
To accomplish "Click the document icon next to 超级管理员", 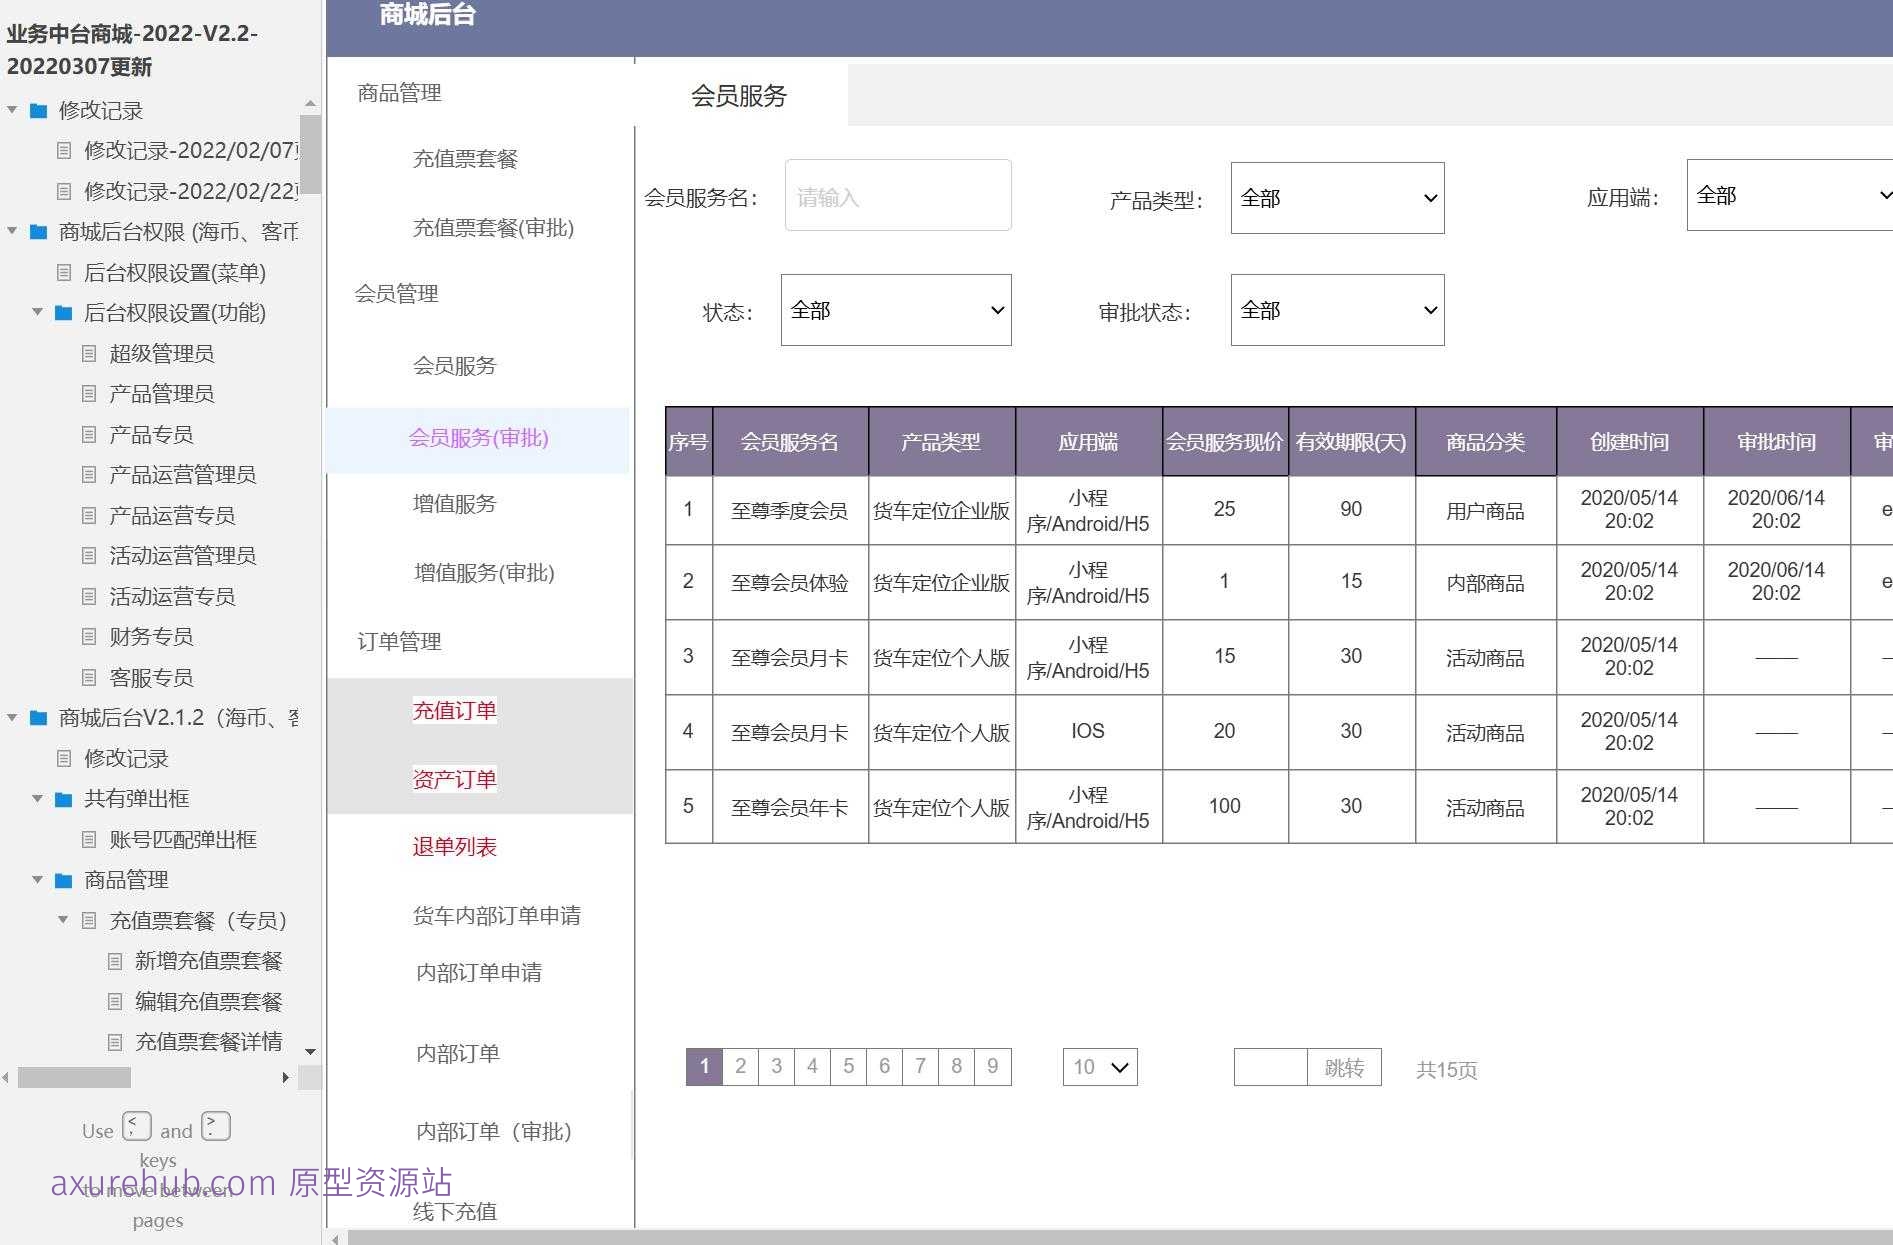I will click(88, 353).
